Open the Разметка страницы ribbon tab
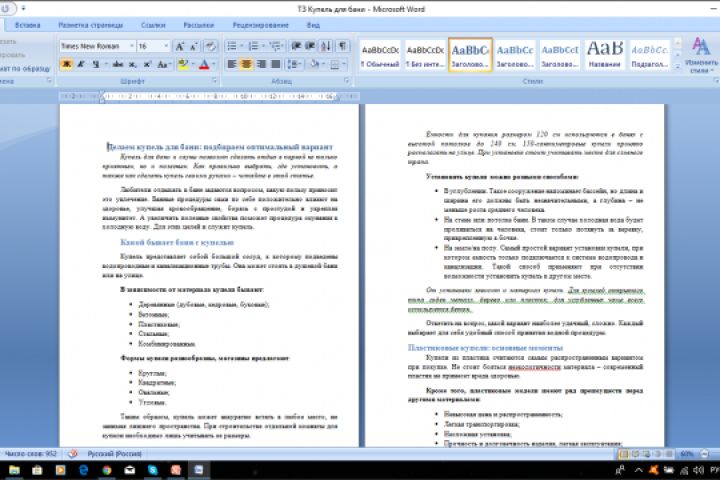This screenshot has height=480, width=720. [x=90, y=25]
